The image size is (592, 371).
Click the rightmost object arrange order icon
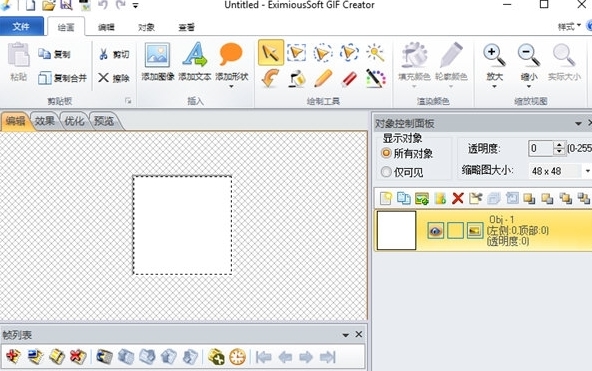[584, 198]
